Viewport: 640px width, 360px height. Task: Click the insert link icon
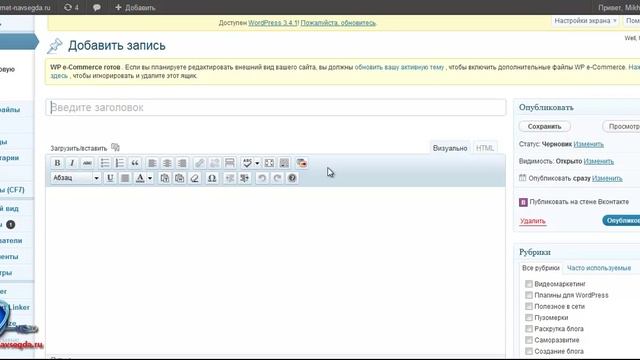(x=199, y=163)
